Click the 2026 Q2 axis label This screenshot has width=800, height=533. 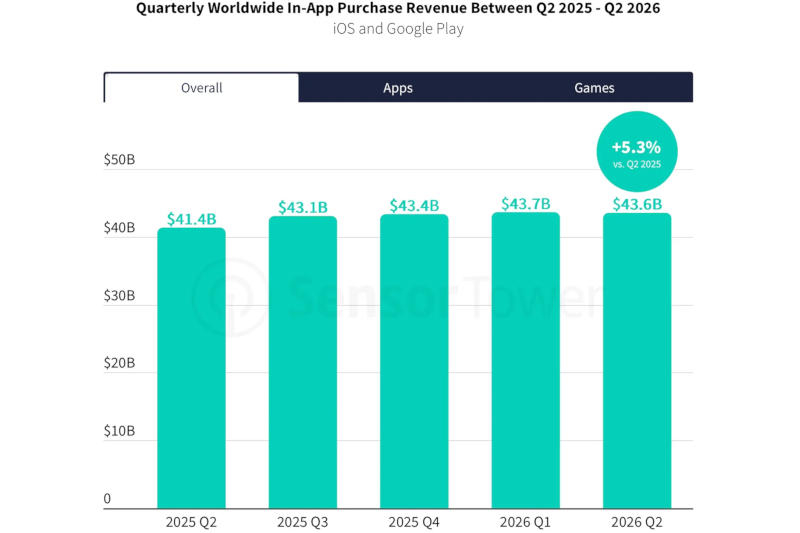tap(637, 522)
